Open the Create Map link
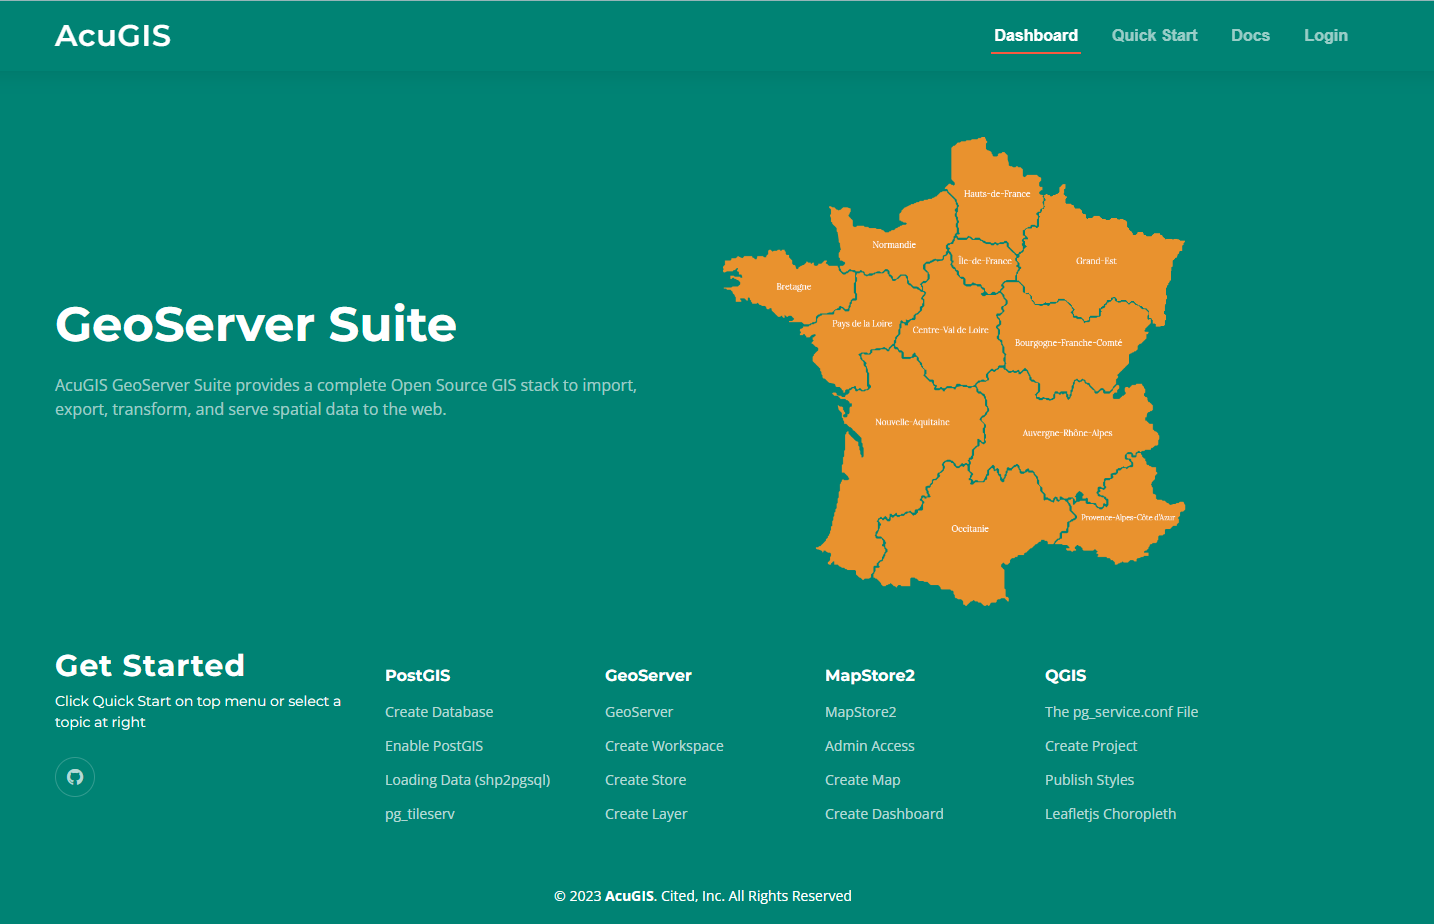 (x=863, y=780)
